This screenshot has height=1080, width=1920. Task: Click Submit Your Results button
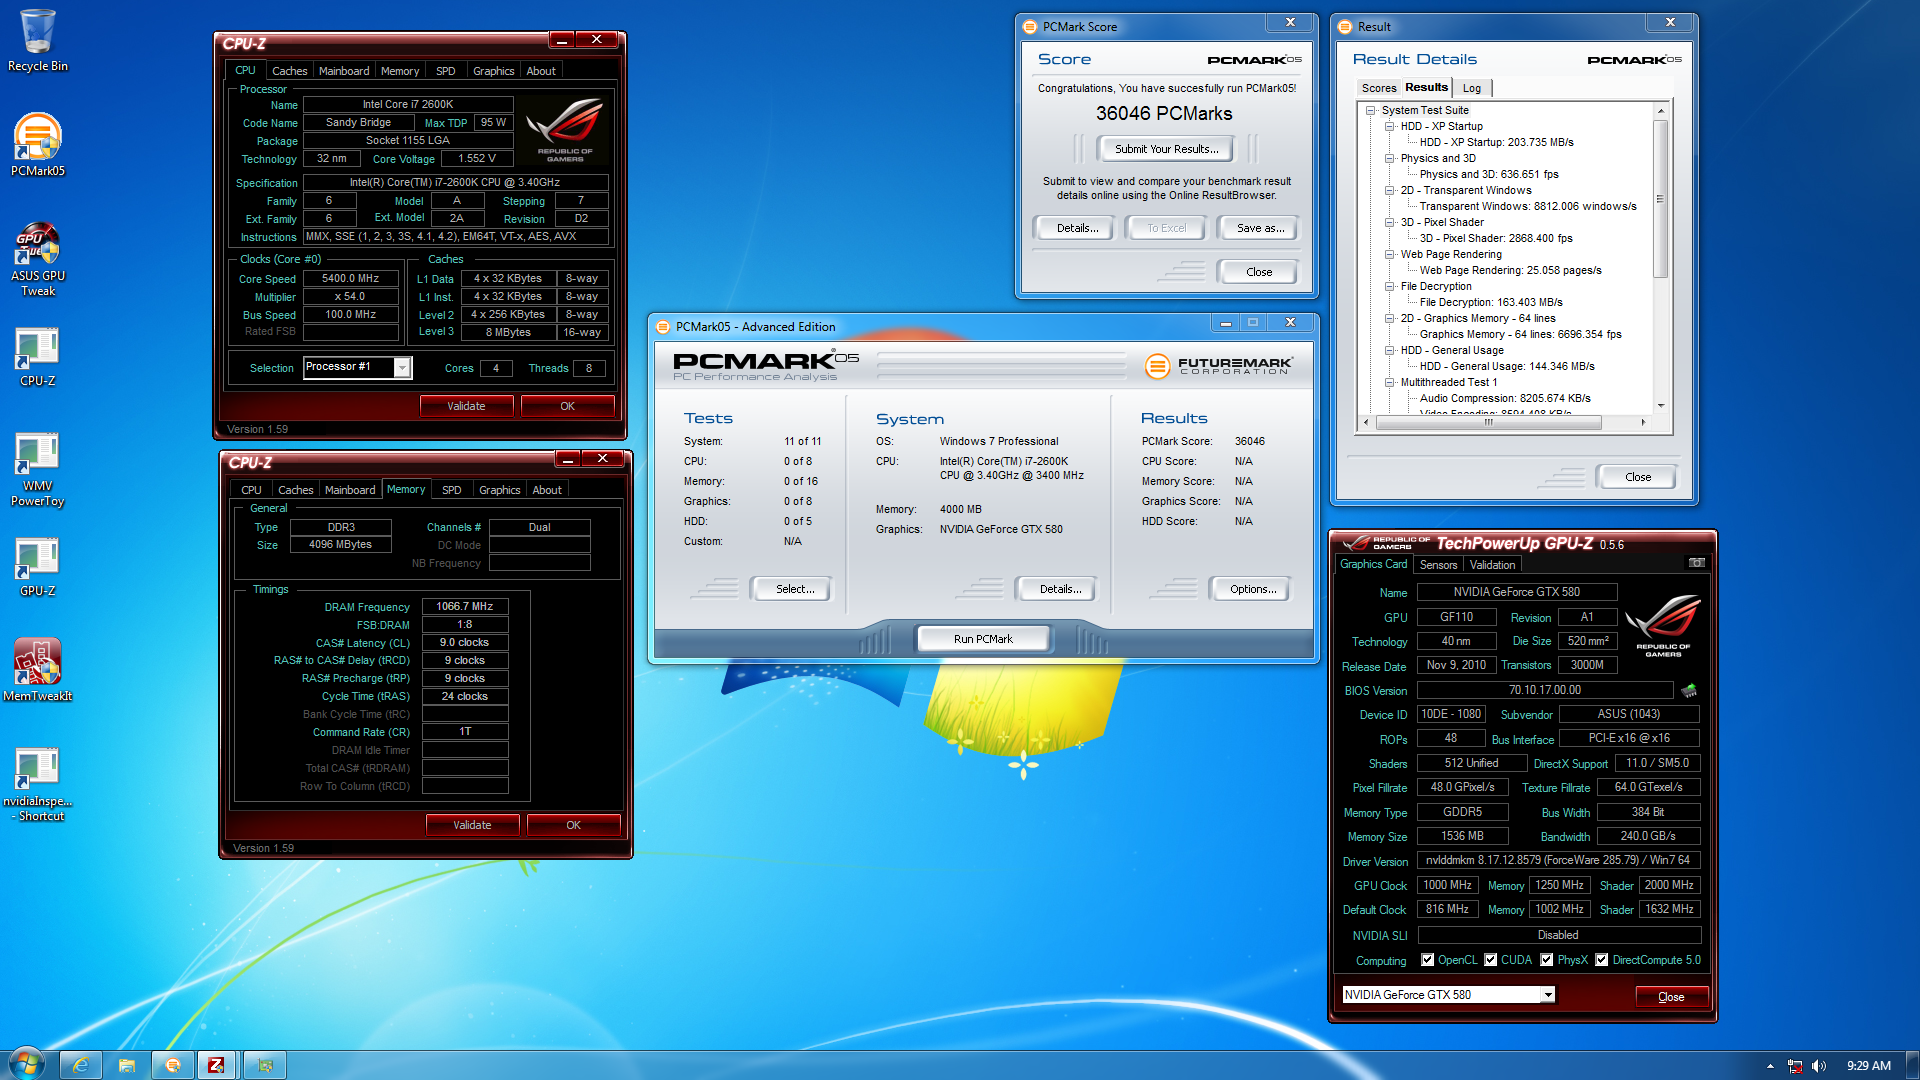(1166, 149)
